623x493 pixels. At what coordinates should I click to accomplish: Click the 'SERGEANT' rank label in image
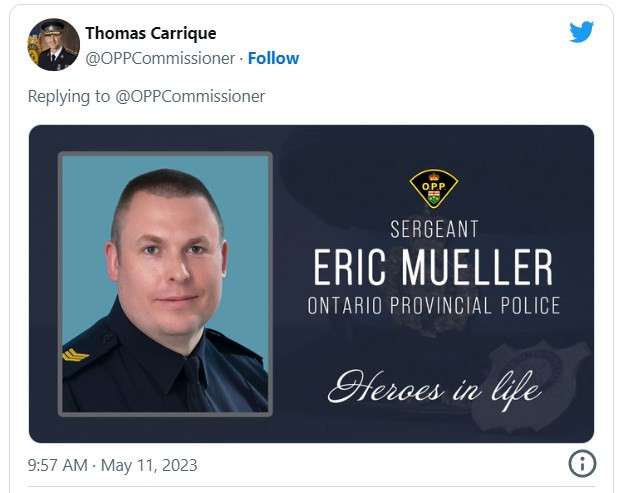click(434, 230)
